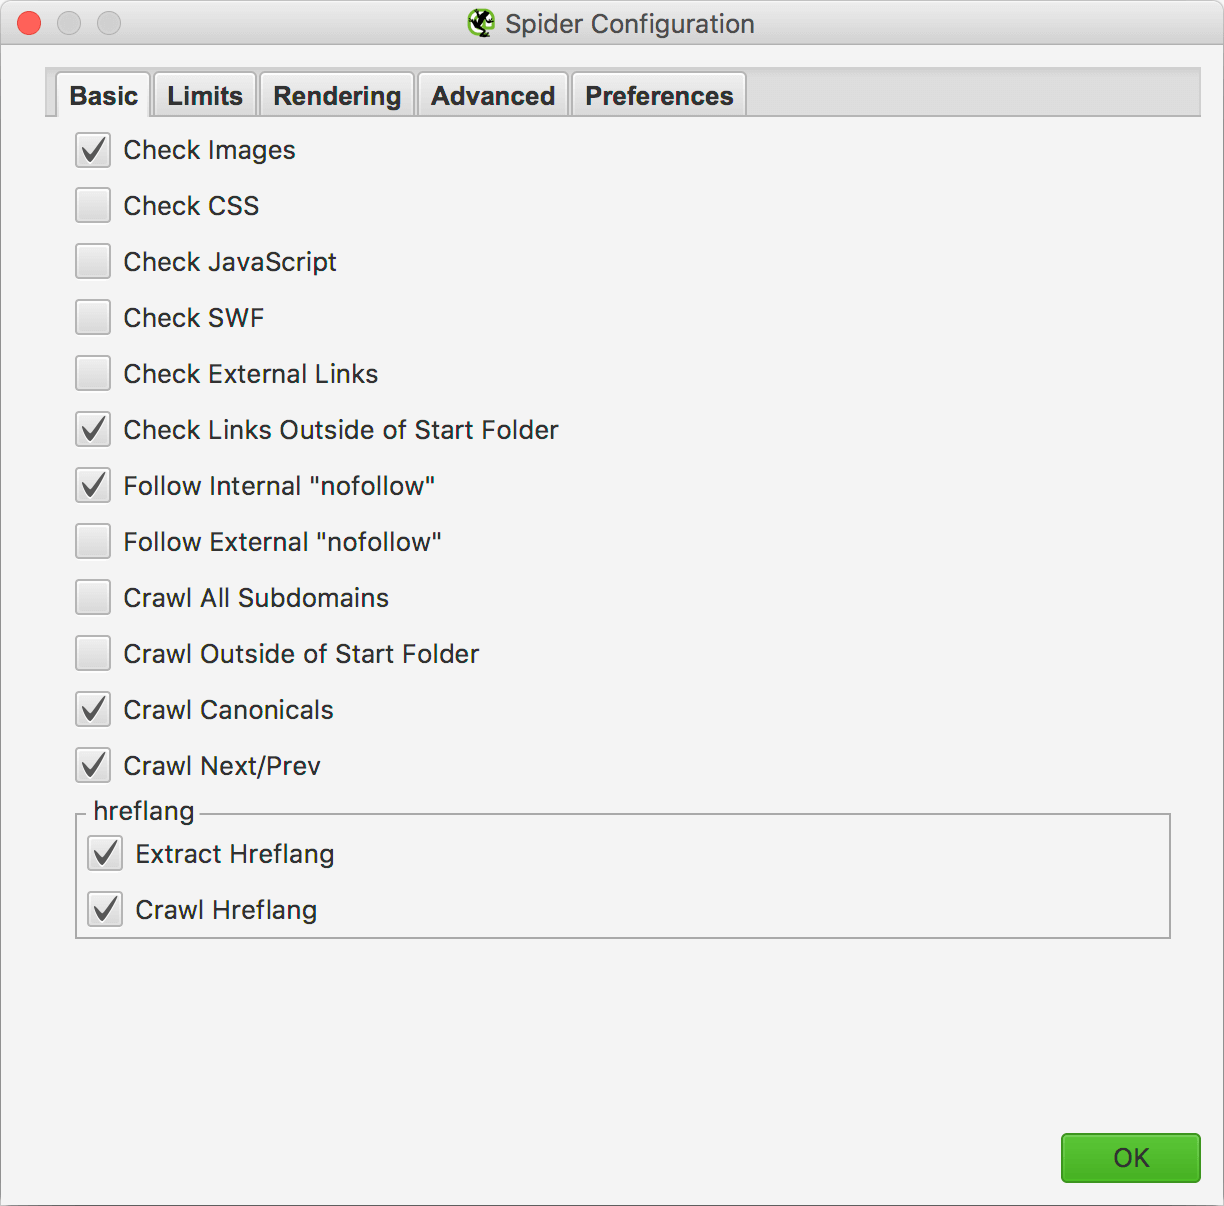Disable Check Links Outside of Start Folder
Image resolution: width=1224 pixels, height=1206 pixels.
click(93, 430)
